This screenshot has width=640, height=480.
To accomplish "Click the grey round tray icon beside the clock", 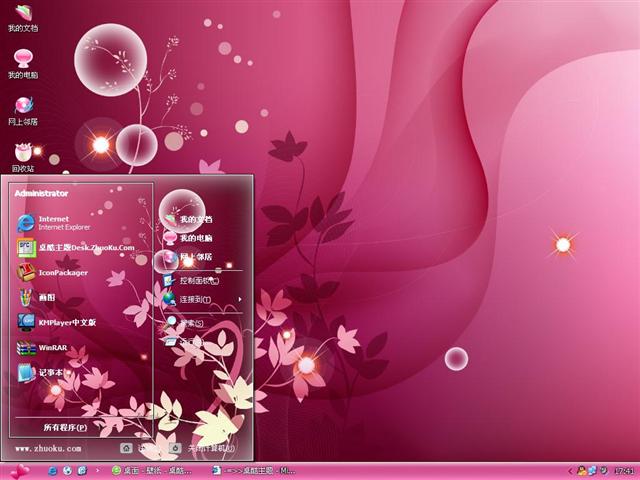I will click(603, 471).
